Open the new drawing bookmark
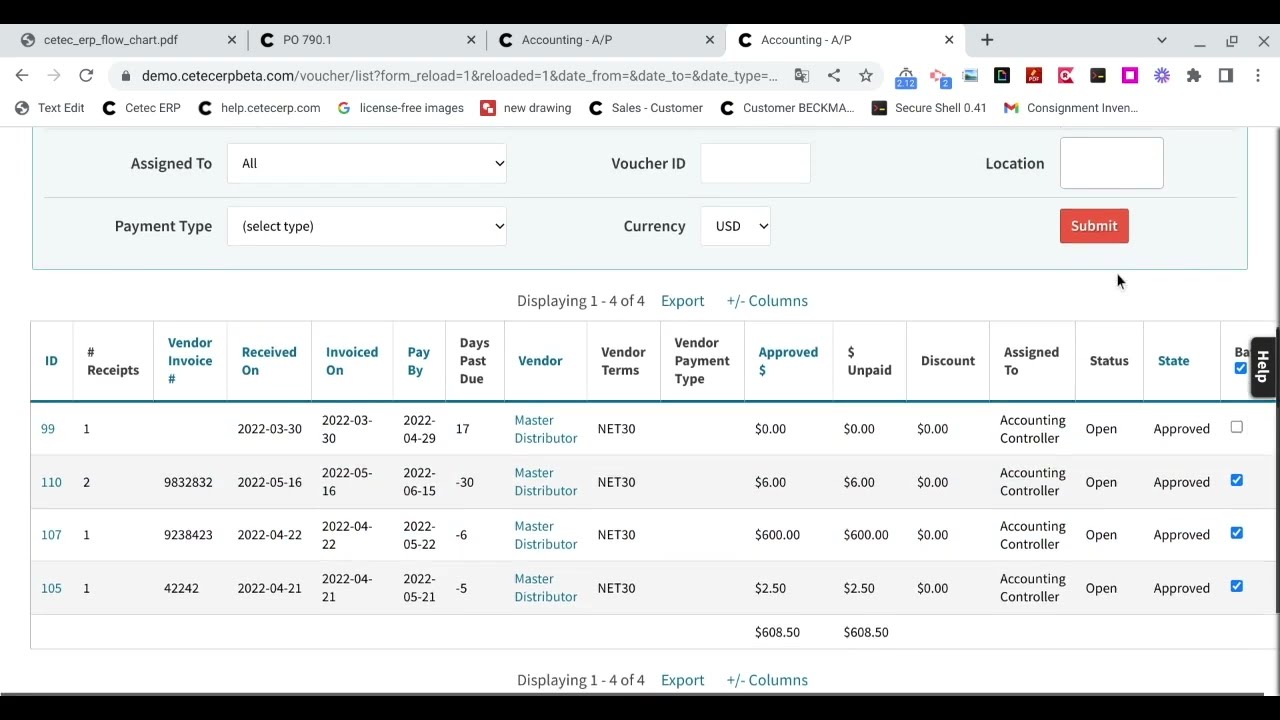The image size is (1280, 720). click(526, 108)
